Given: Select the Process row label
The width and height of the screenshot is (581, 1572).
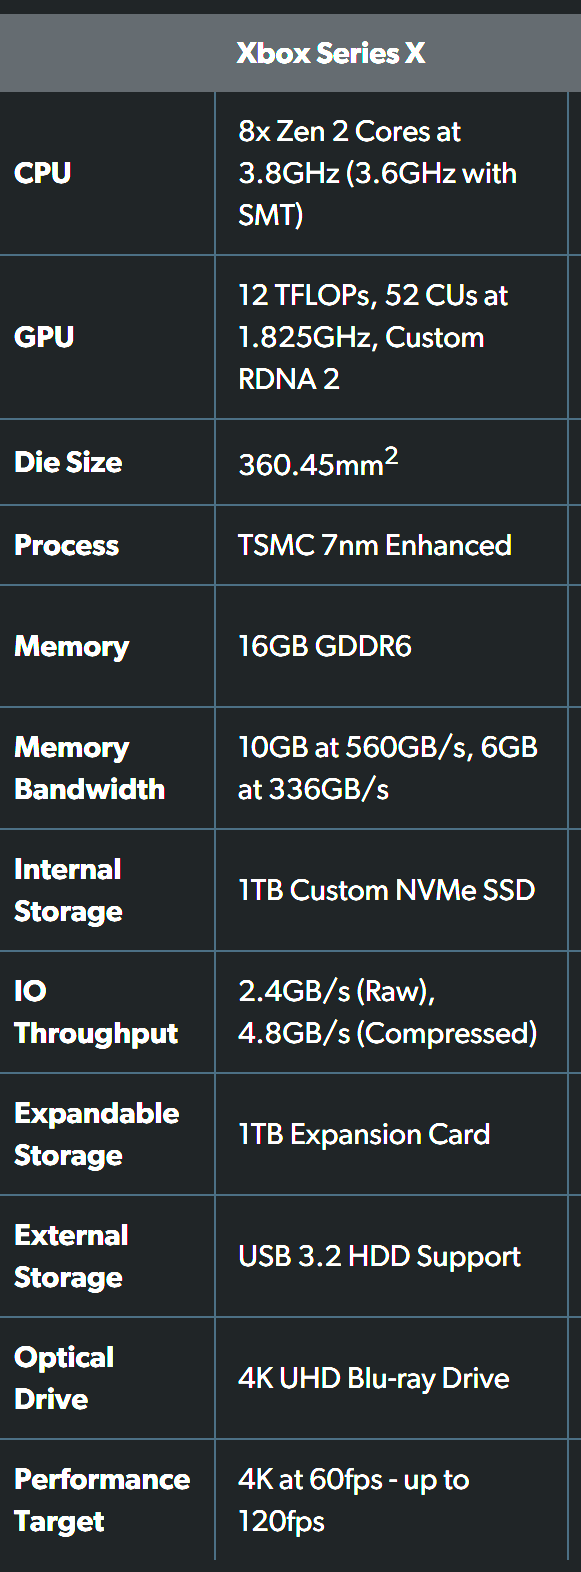Looking at the screenshot, I should click(67, 545).
